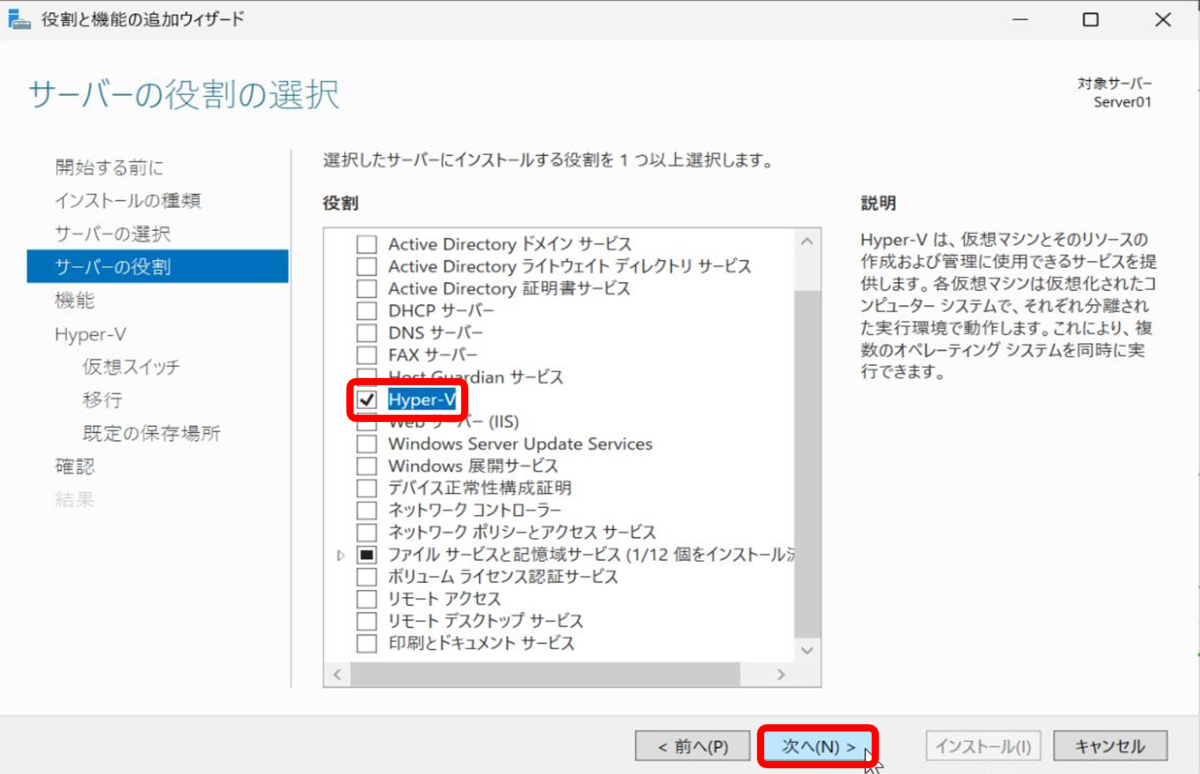Maximize the wizard window
Screen dimensions: 1200x774
(x=1091, y=19)
